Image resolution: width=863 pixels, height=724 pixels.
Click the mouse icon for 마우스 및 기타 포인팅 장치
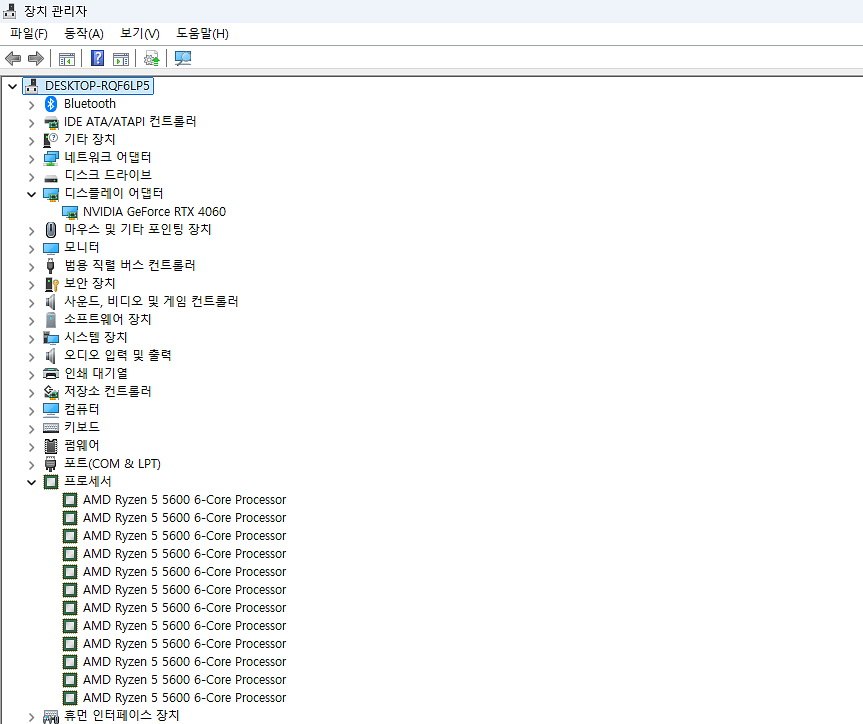tap(51, 230)
